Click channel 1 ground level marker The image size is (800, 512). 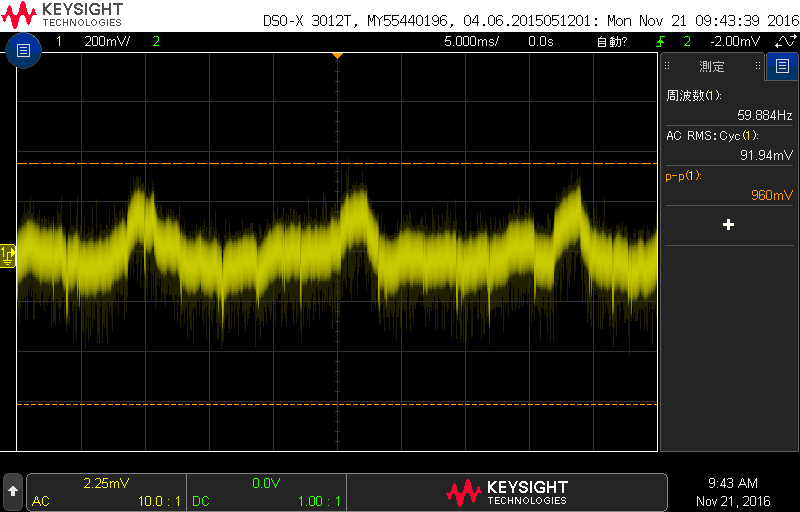(x=10, y=257)
